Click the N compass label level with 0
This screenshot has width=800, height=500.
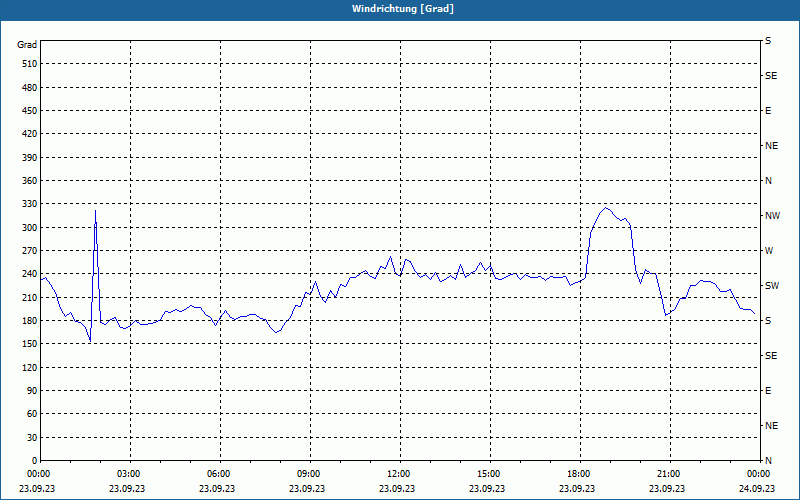tap(768, 461)
